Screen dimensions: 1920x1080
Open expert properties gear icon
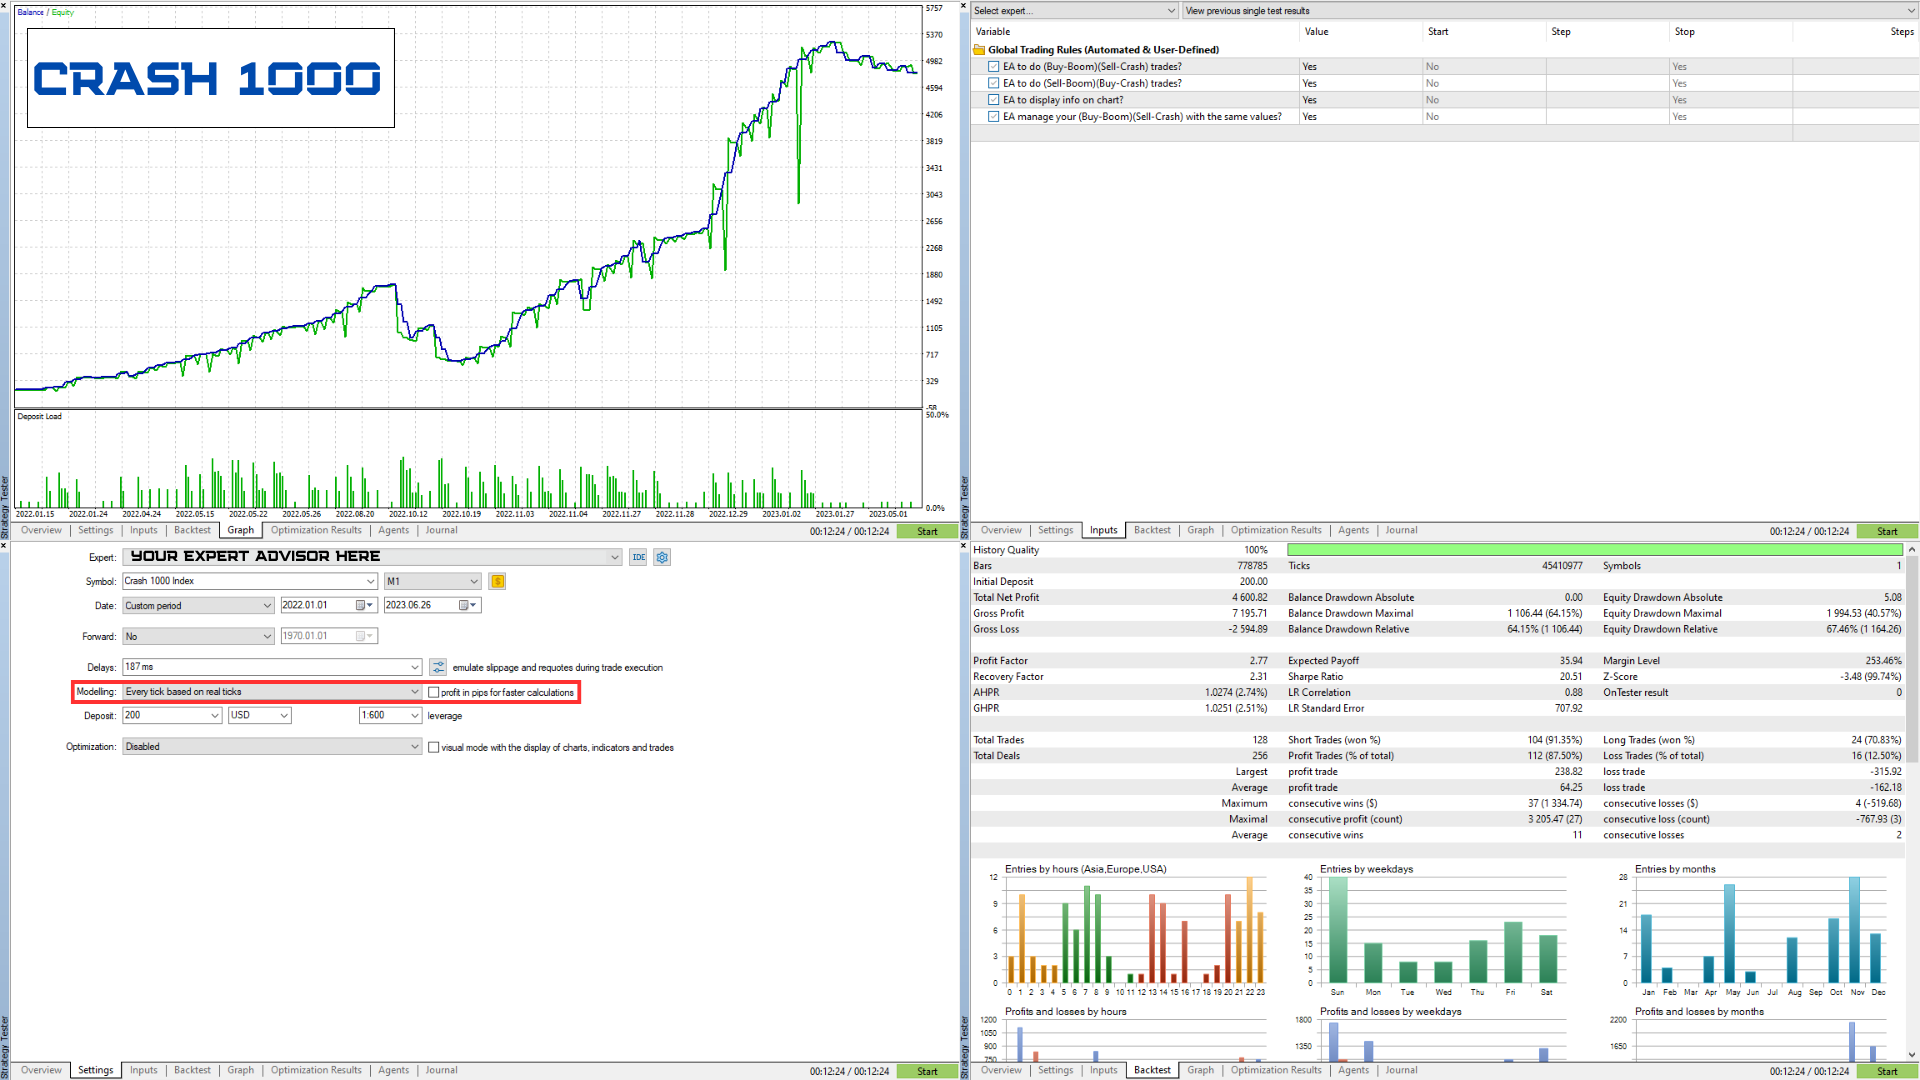[662, 557]
